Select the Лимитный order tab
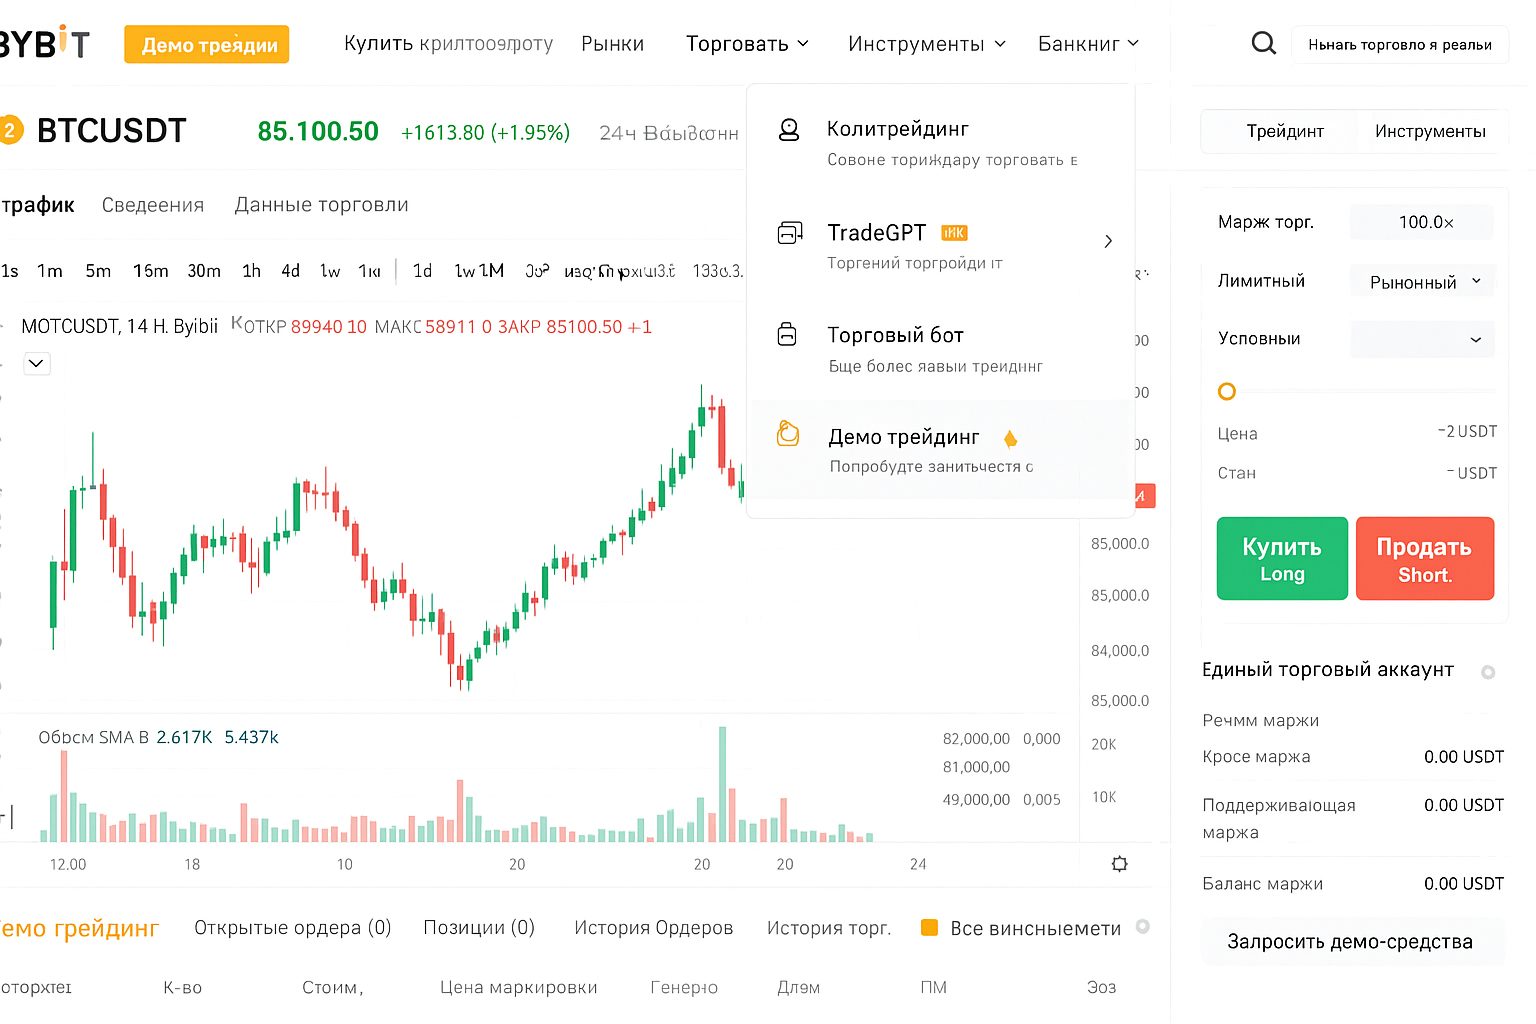 1261,281
